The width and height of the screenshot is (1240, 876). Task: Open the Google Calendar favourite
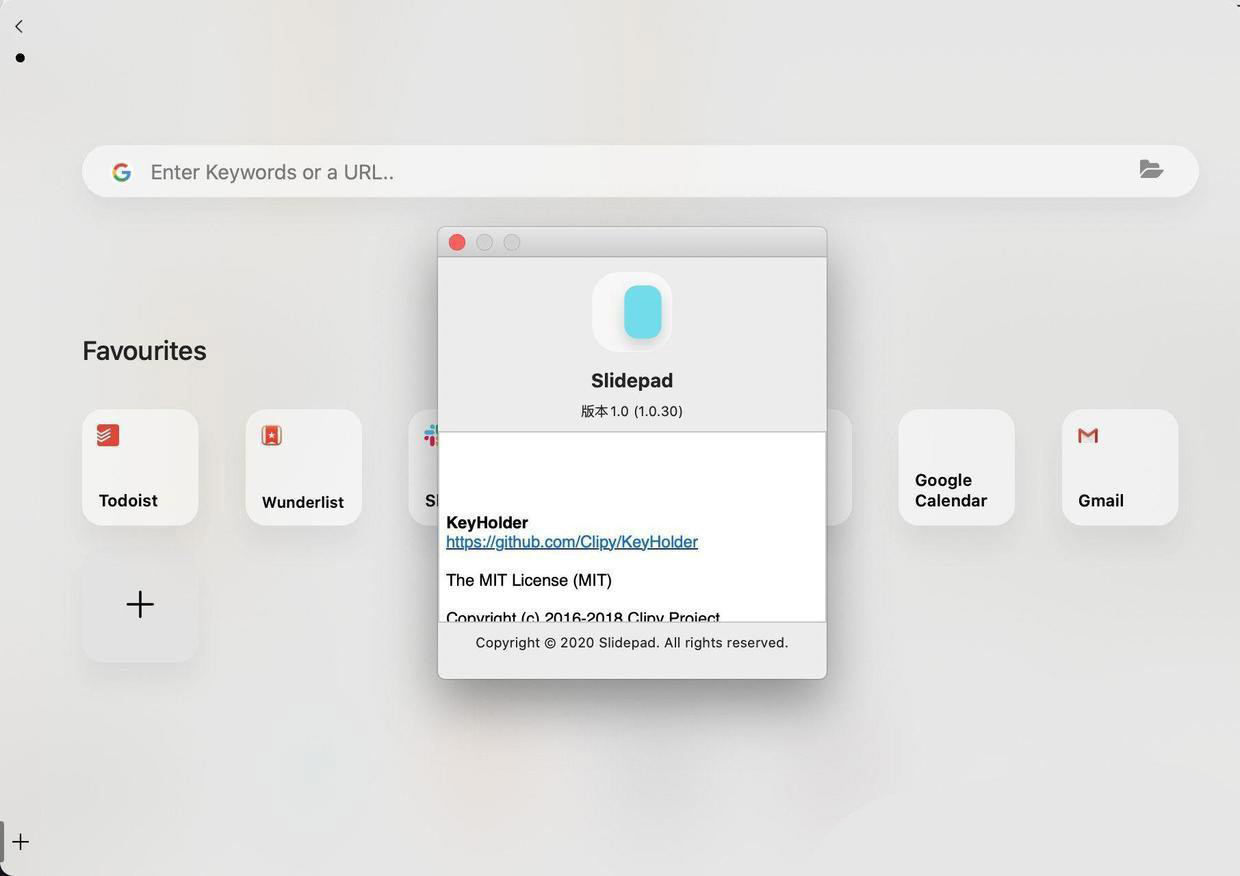pos(956,467)
